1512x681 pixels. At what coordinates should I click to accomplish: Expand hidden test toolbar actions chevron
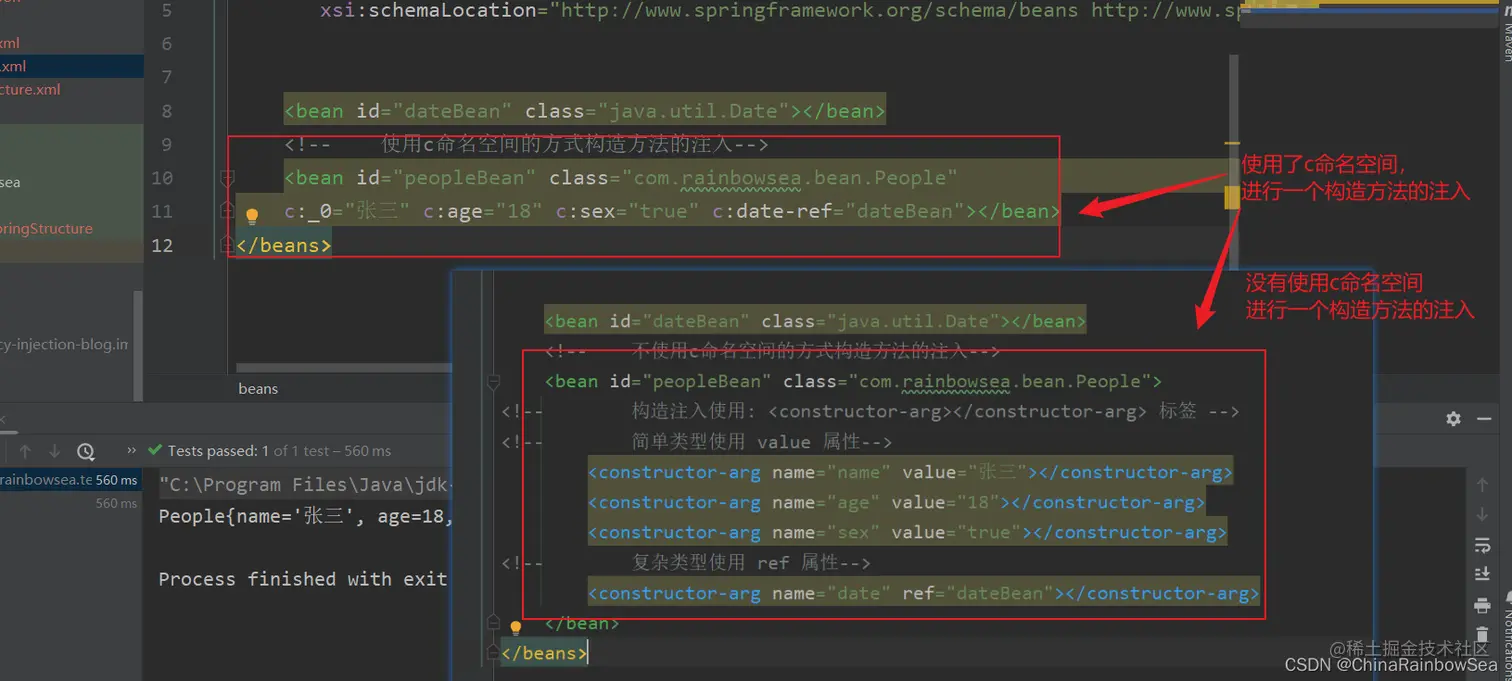pyautogui.click(x=131, y=451)
